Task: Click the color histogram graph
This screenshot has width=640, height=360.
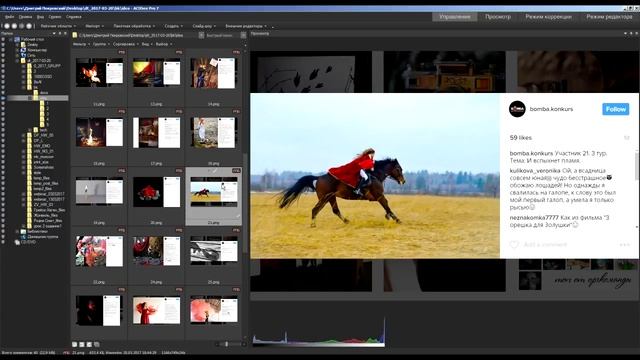Action: click(318, 331)
